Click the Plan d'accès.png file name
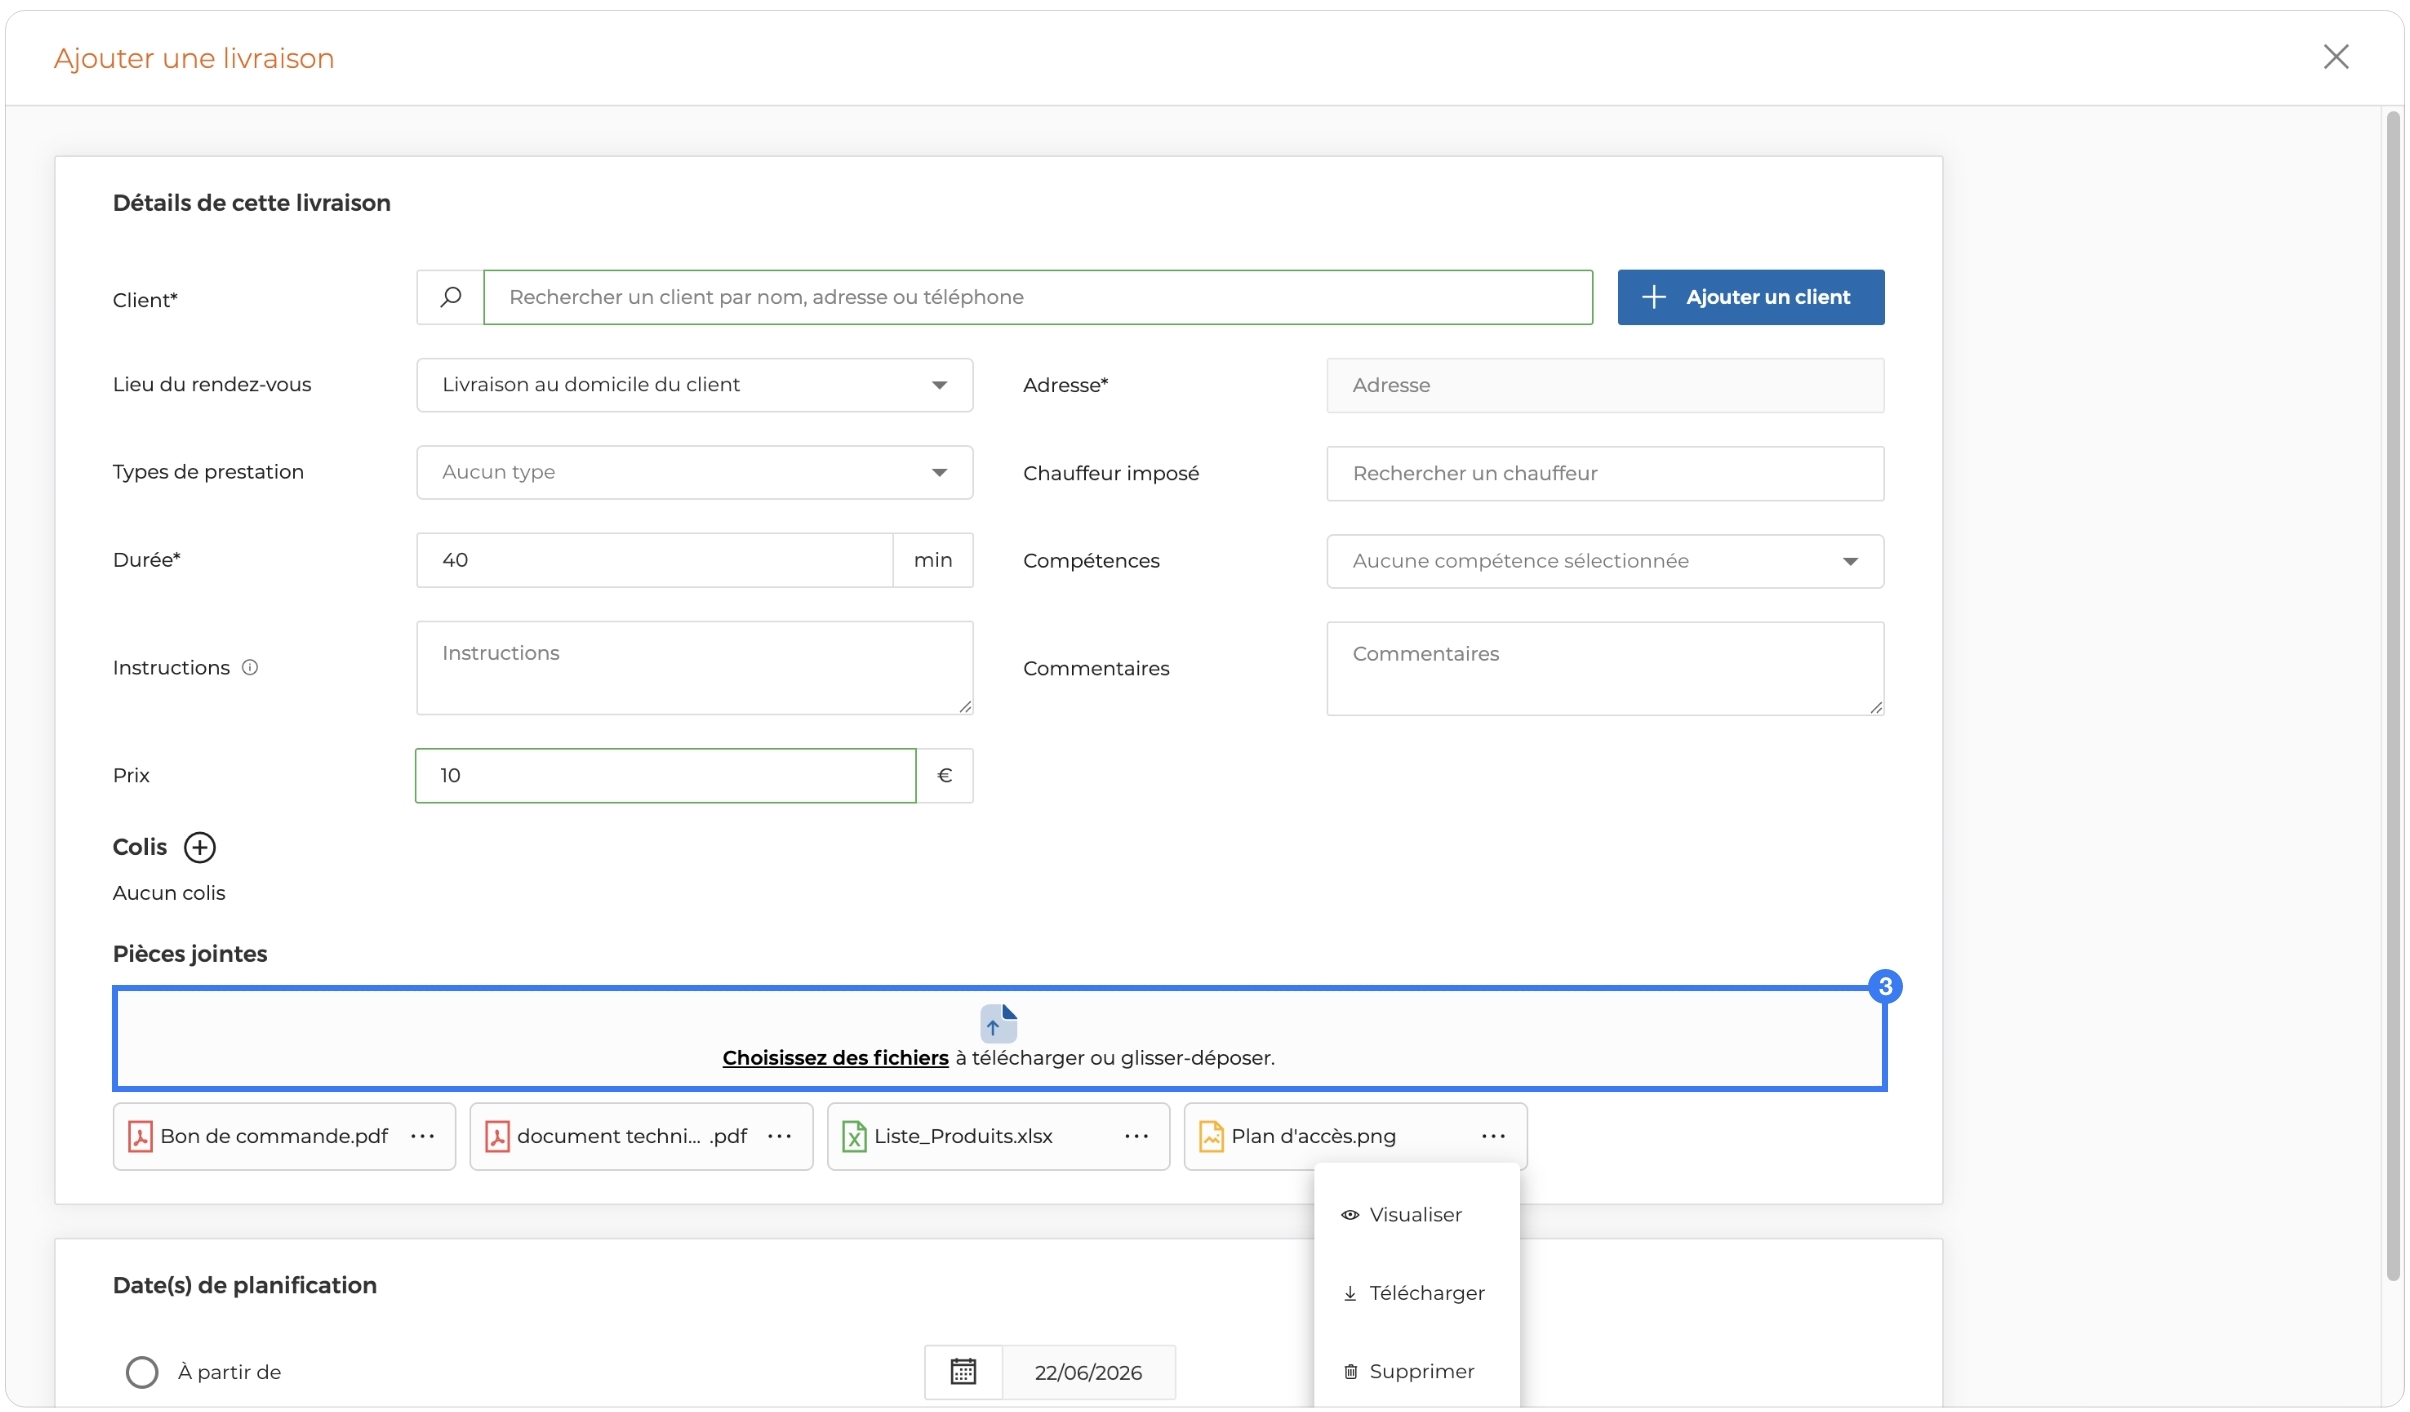 (1313, 1136)
